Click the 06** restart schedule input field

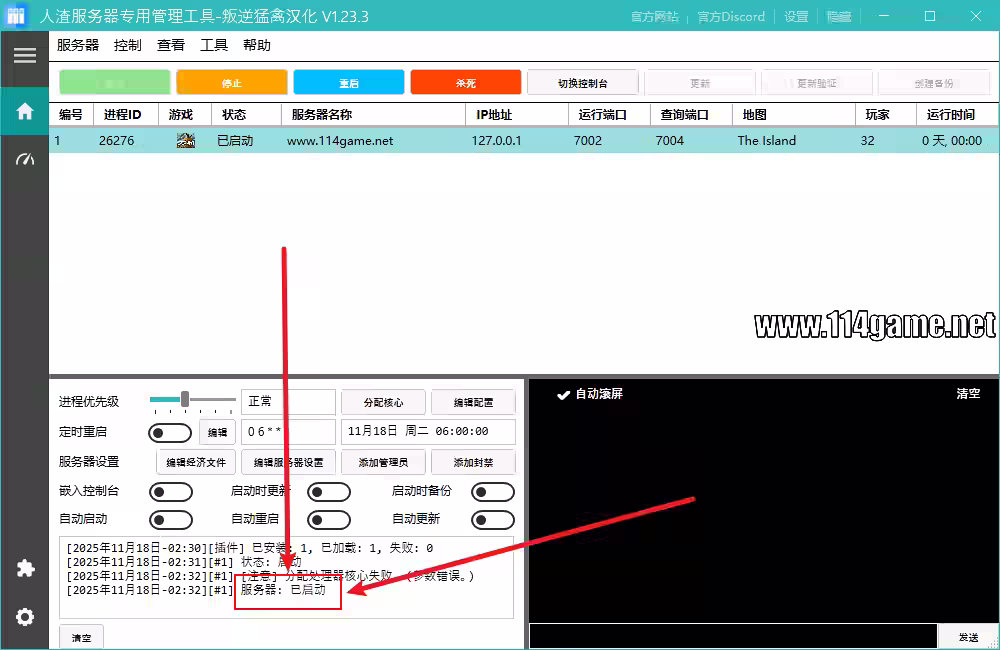(x=287, y=432)
